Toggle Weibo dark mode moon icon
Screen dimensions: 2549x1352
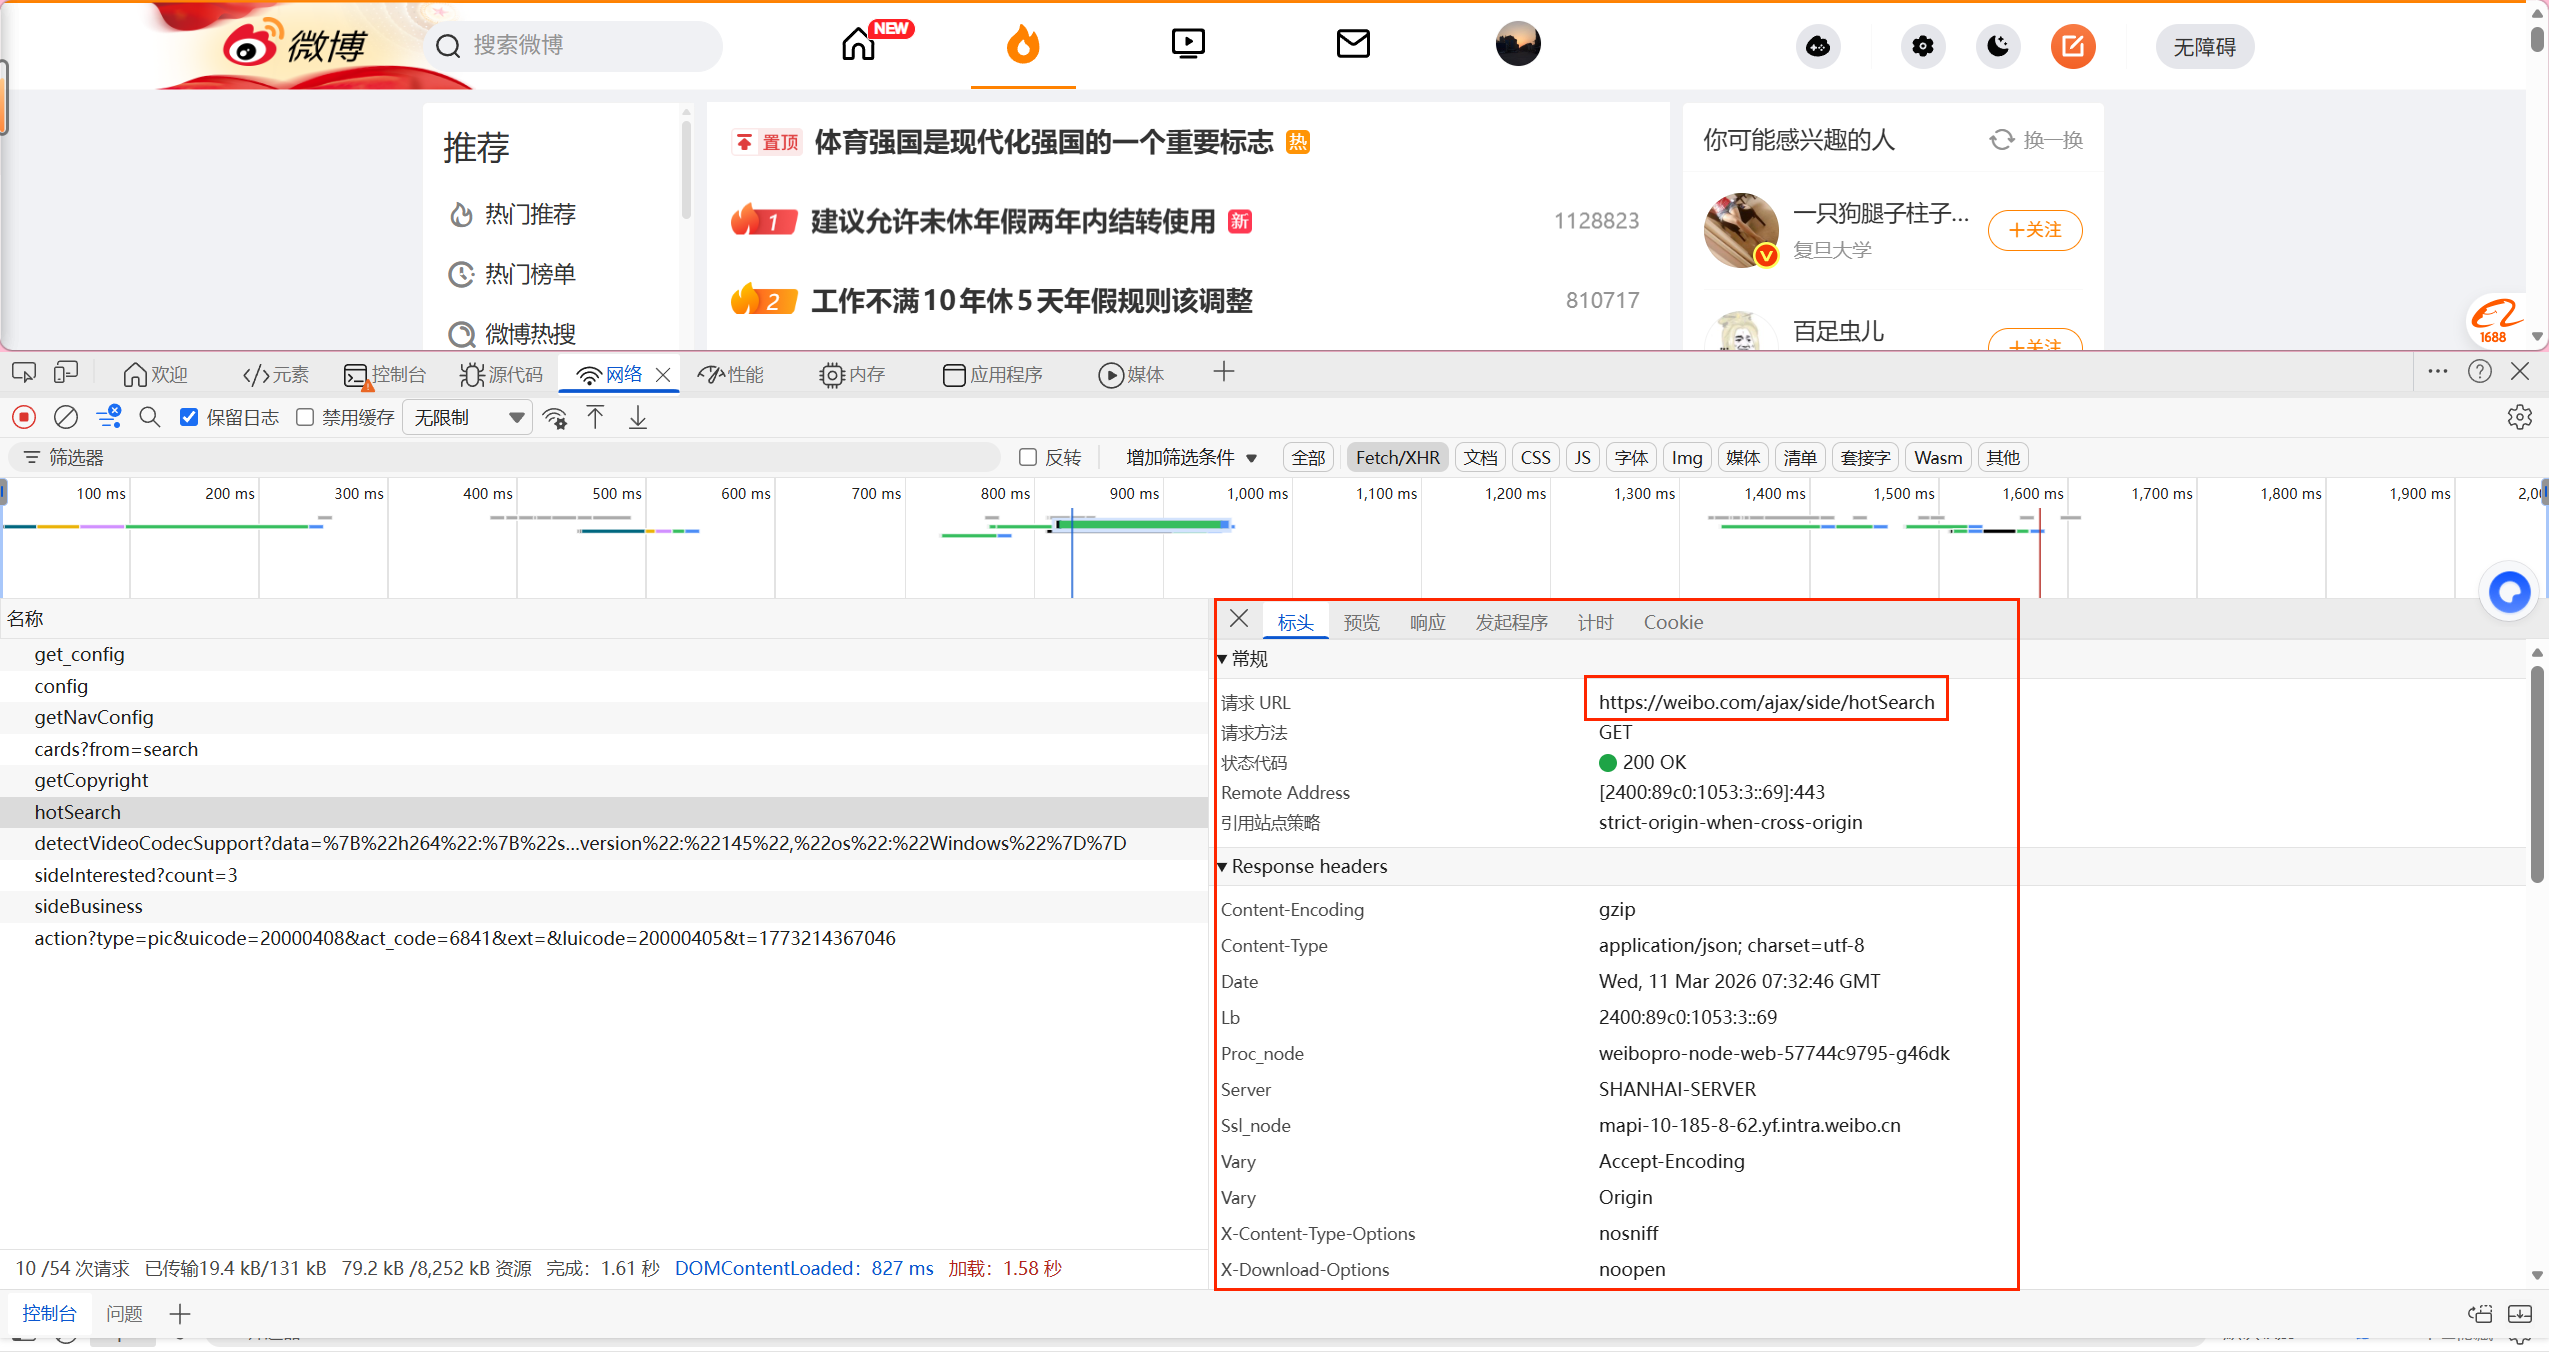click(1998, 46)
